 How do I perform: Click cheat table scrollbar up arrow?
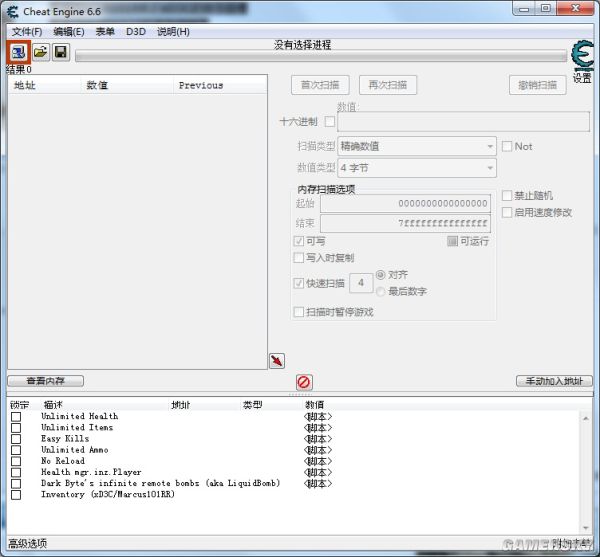click(x=586, y=419)
